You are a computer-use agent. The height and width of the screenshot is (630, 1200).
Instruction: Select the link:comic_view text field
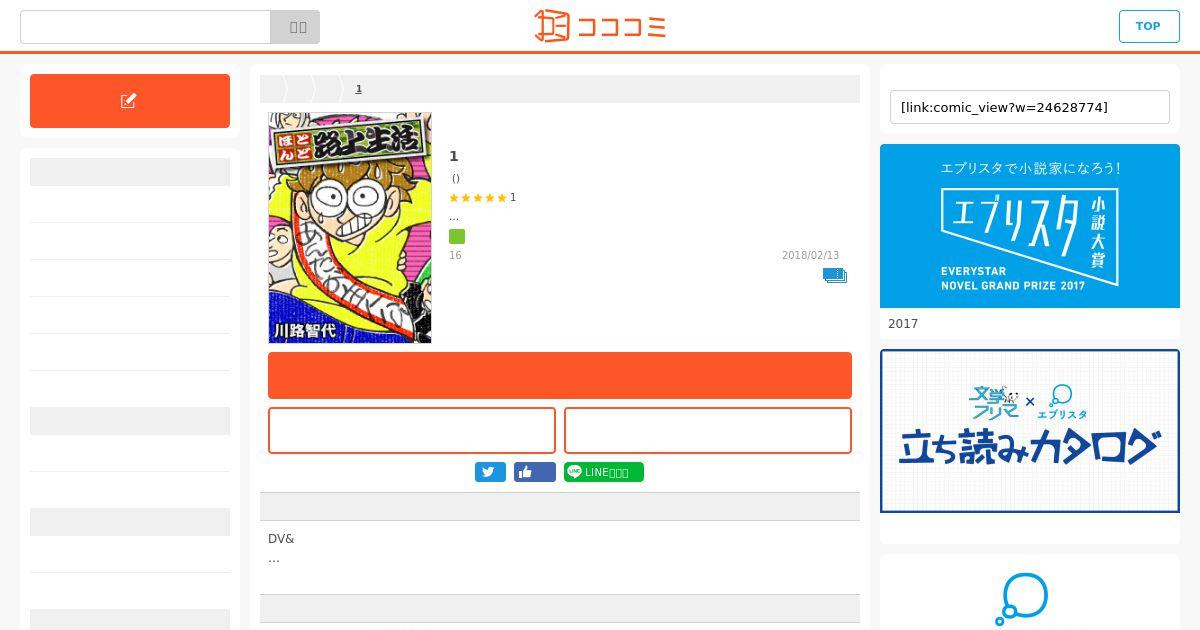1030,107
